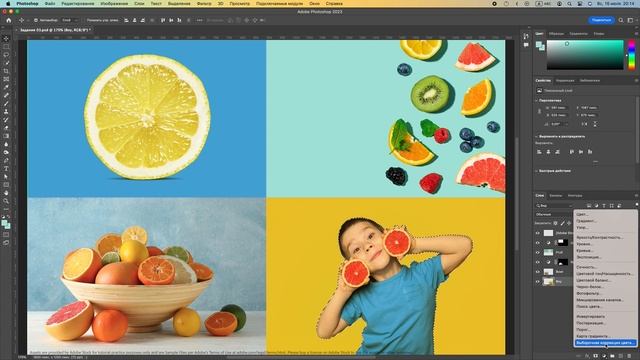Select the Eraser tool
The height and width of the screenshot is (360, 640).
(6, 128)
